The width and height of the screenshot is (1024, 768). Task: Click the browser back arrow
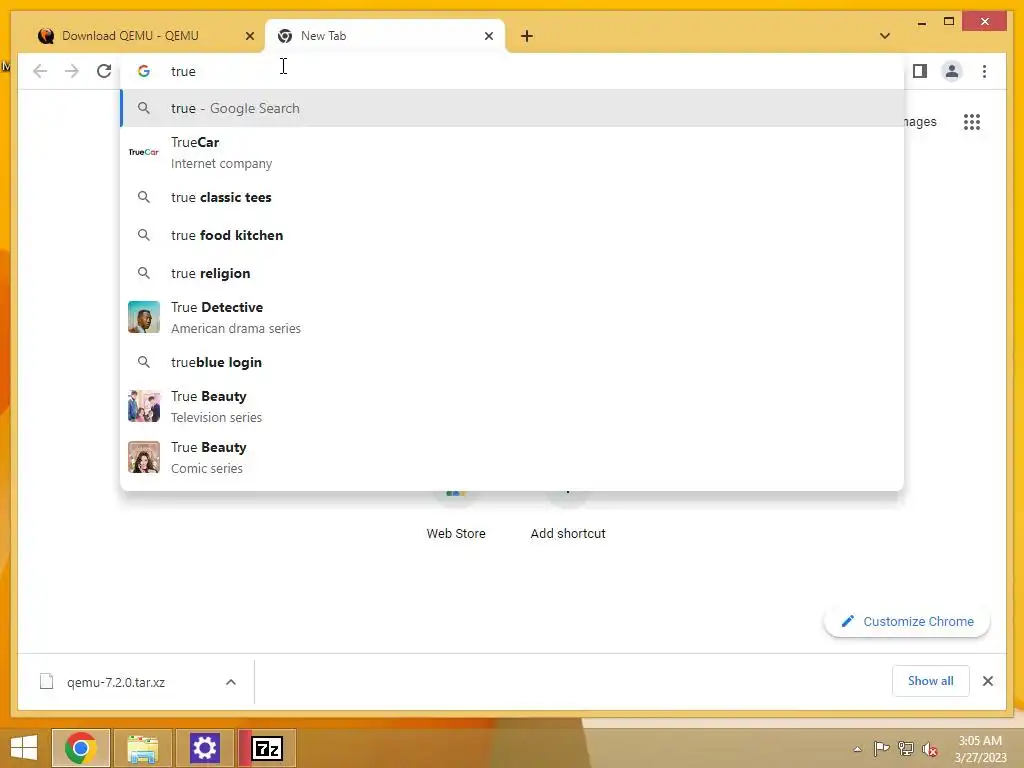40,71
